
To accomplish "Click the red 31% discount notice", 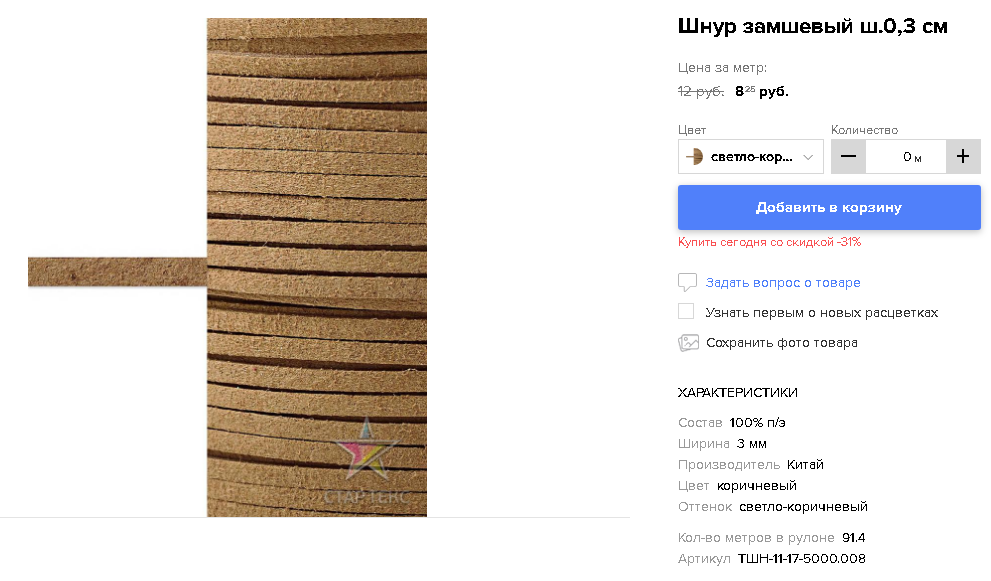I will coord(769,242).
